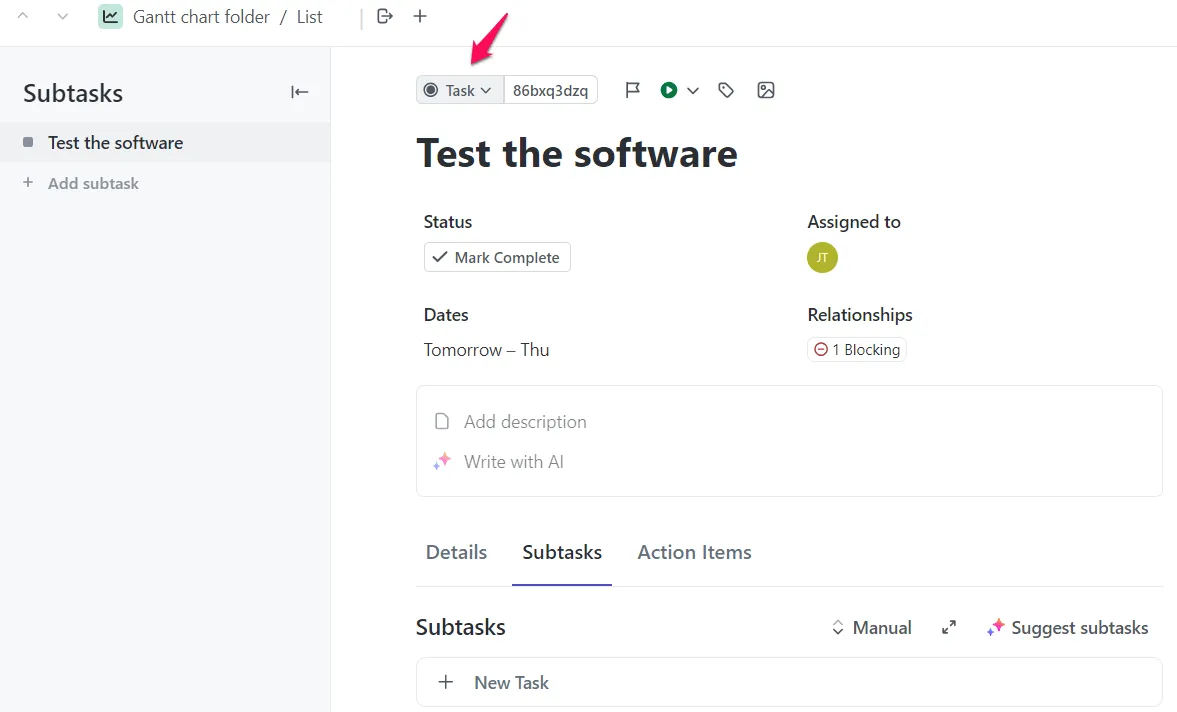Click Write with AI option
The width and height of the screenshot is (1177, 712).
tap(513, 461)
